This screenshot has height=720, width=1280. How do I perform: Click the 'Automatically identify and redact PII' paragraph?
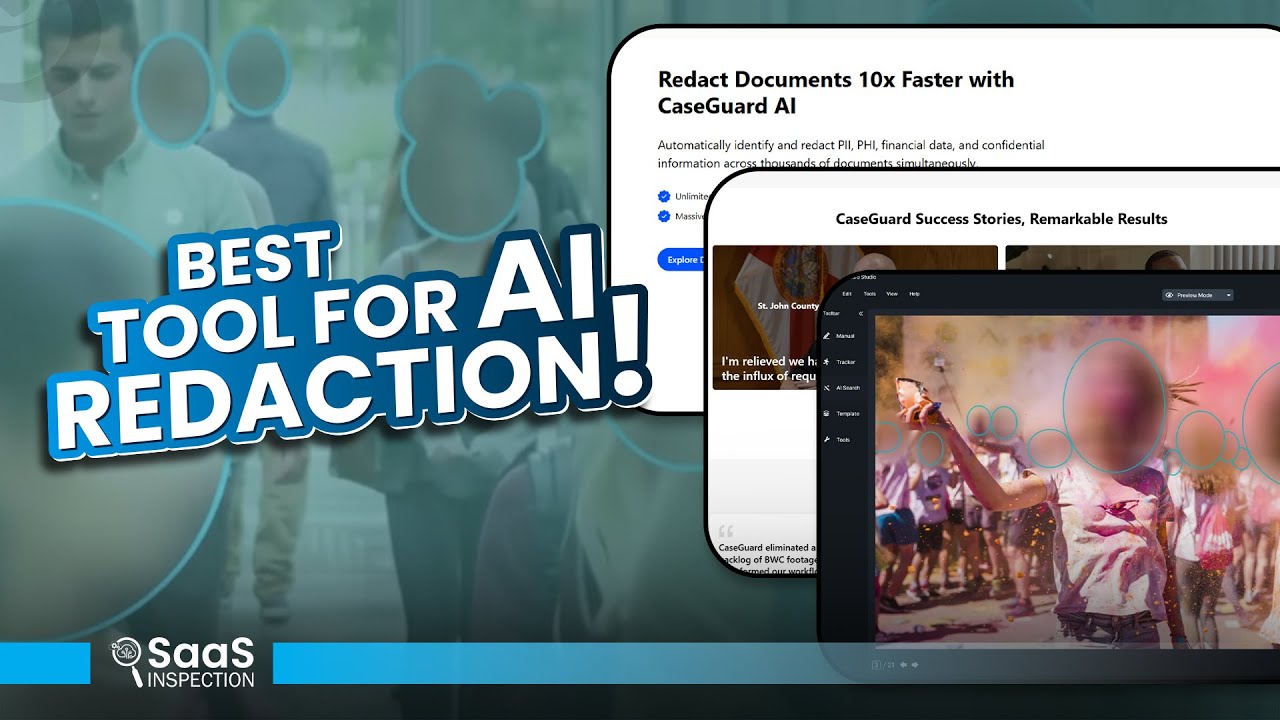coord(851,154)
